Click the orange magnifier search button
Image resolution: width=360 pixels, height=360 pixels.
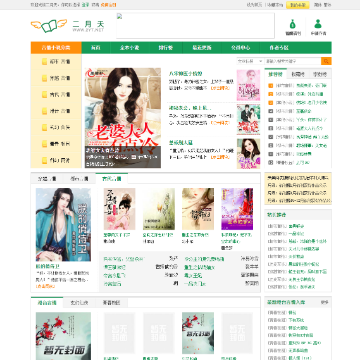pos(326,61)
